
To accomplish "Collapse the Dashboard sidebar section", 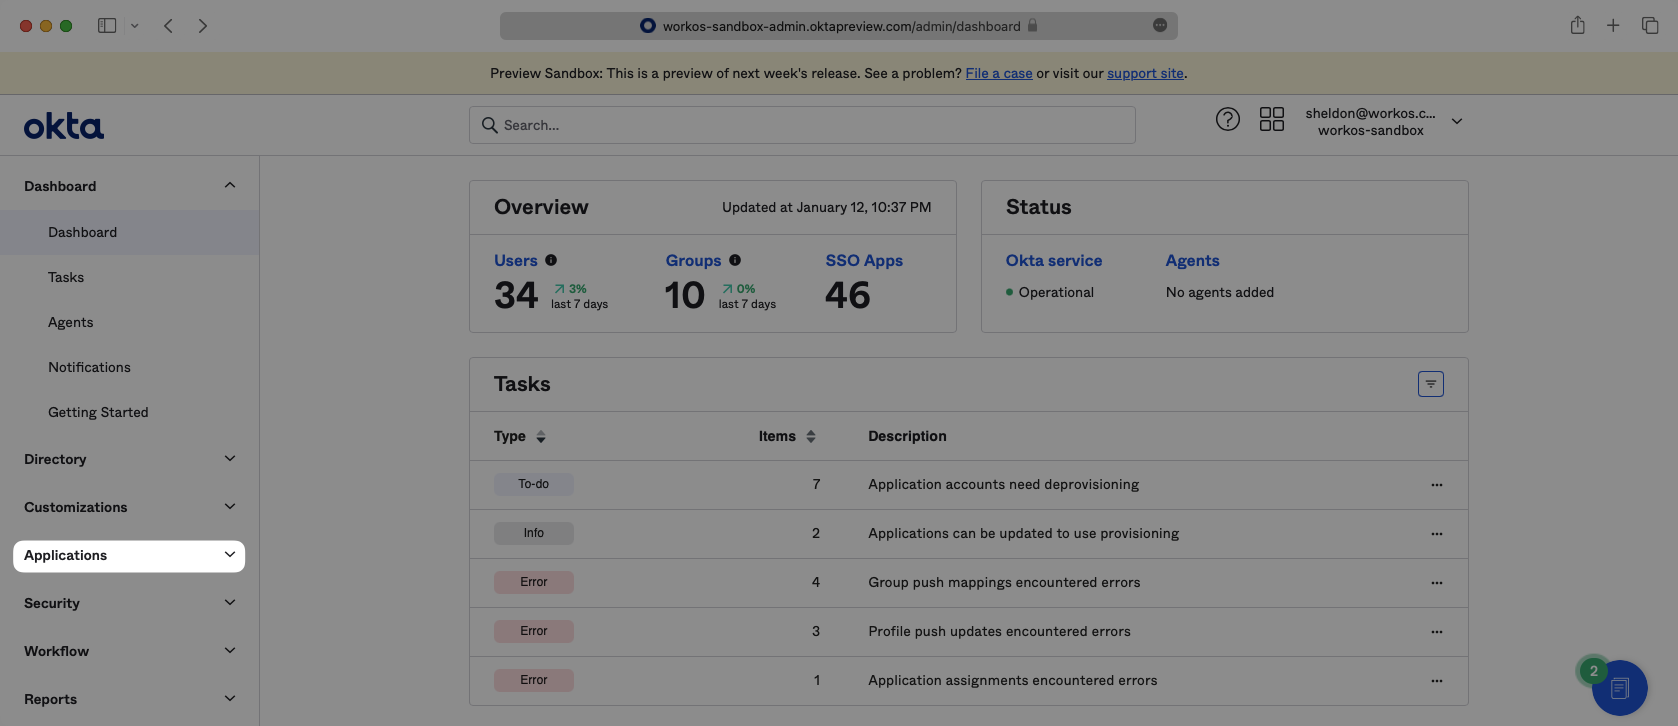I will pyautogui.click(x=229, y=186).
